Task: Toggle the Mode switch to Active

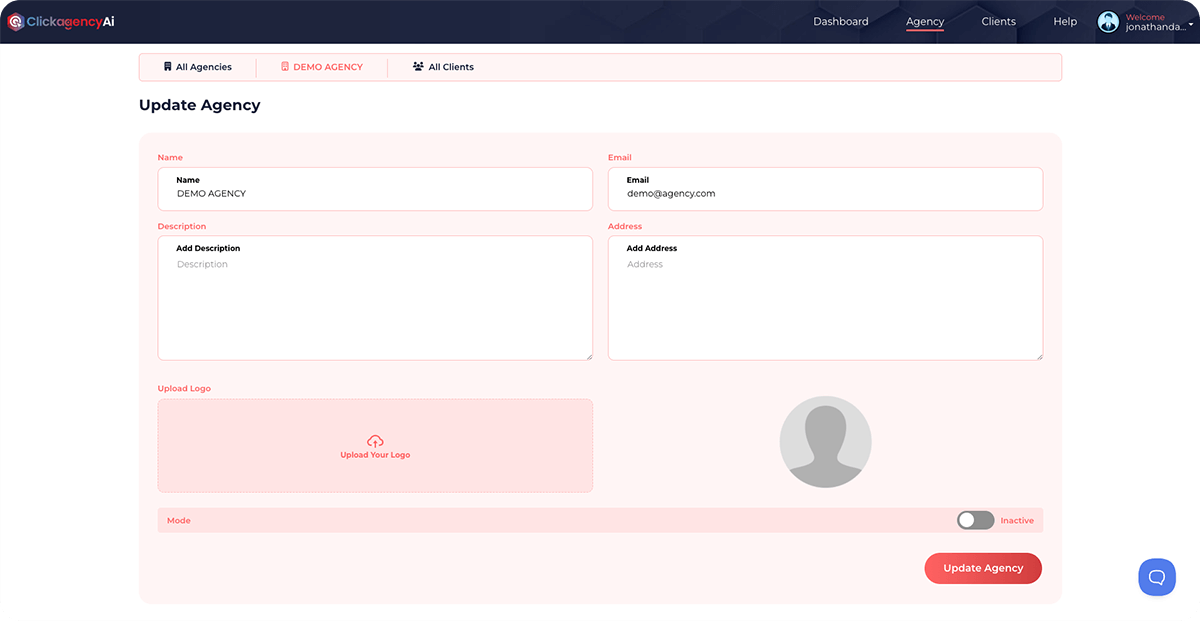Action: pyautogui.click(x=975, y=520)
